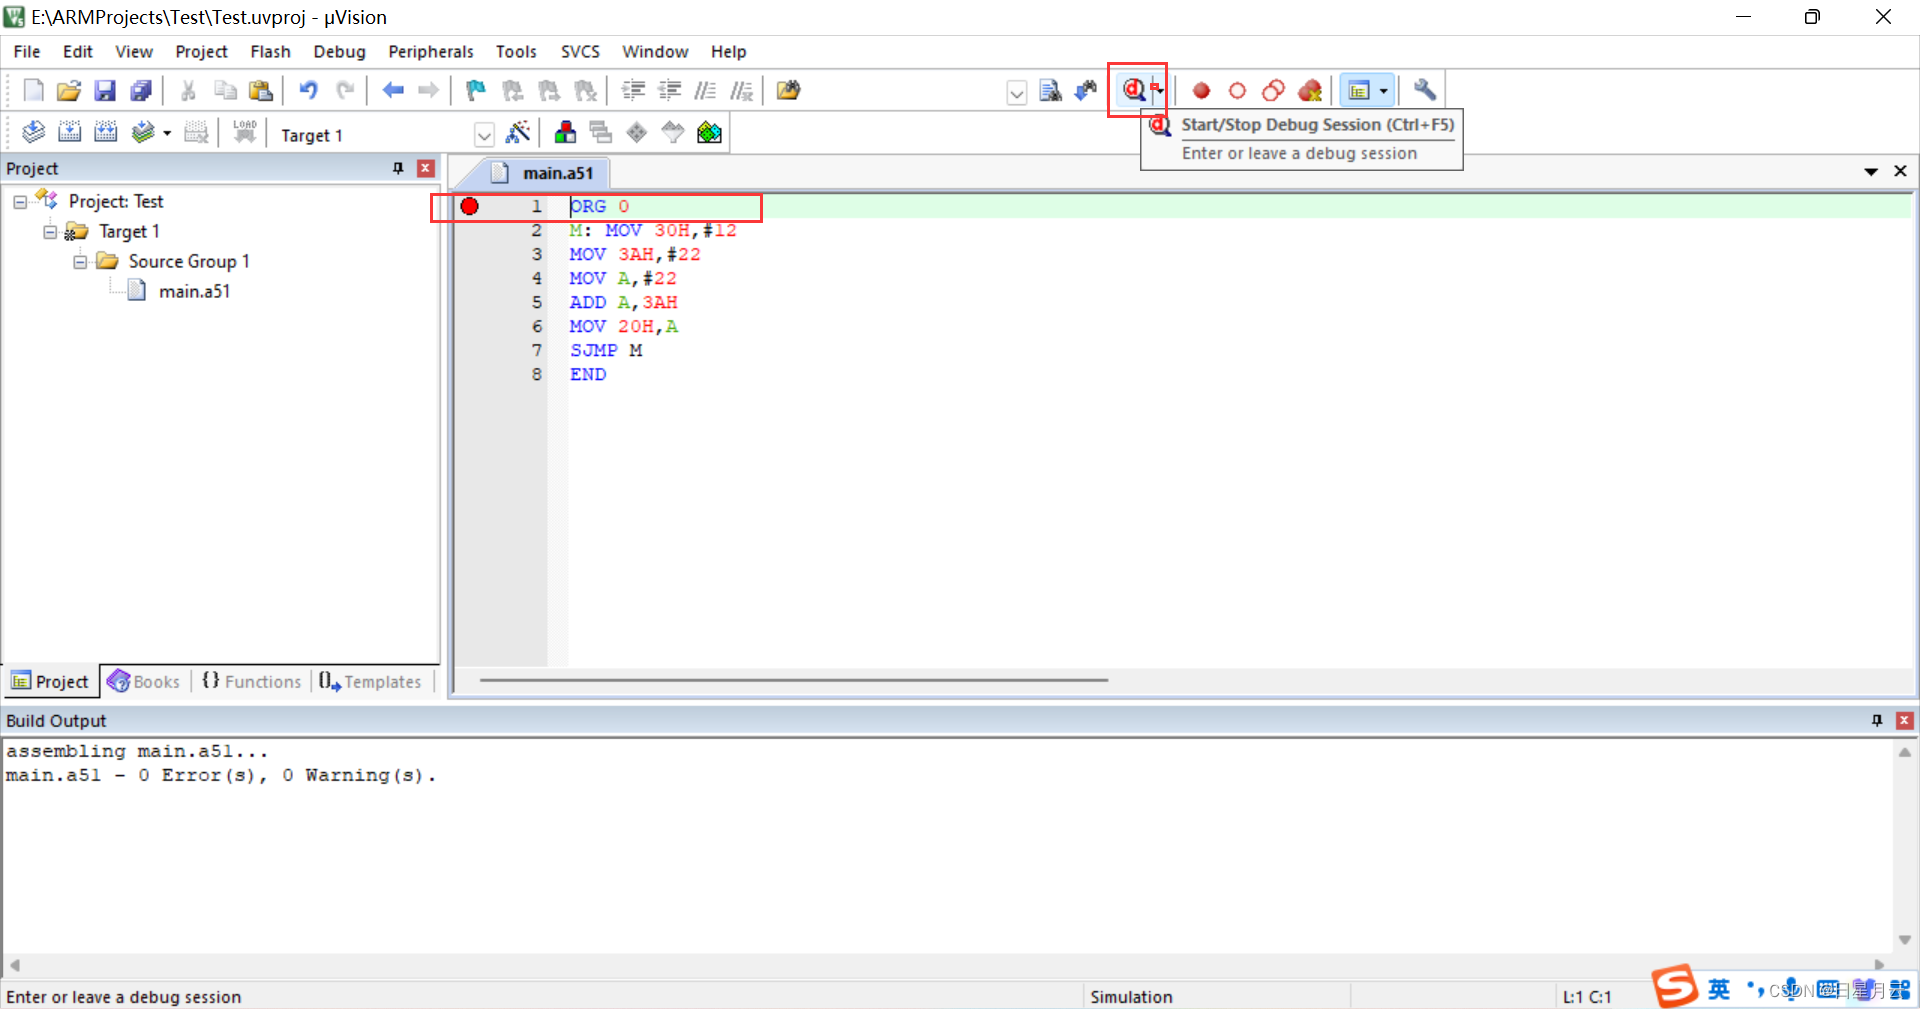Toggle the breakpoint on line 1
Viewport: 1920px width, 1009px height.
point(469,206)
